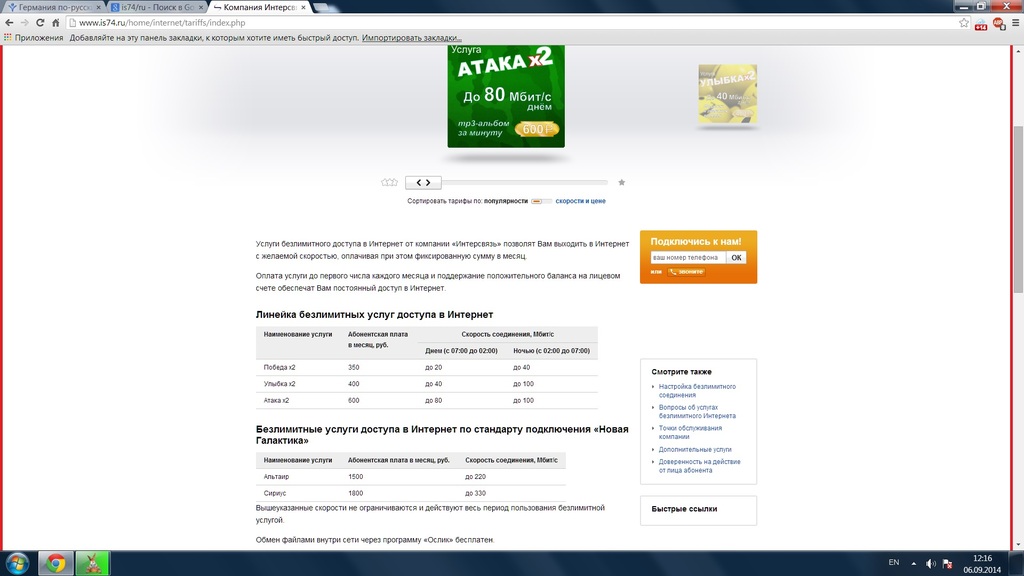The width and height of the screenshot is (1024, 576).
Task: Click the single star right of slider
Action: pos(622,182)
